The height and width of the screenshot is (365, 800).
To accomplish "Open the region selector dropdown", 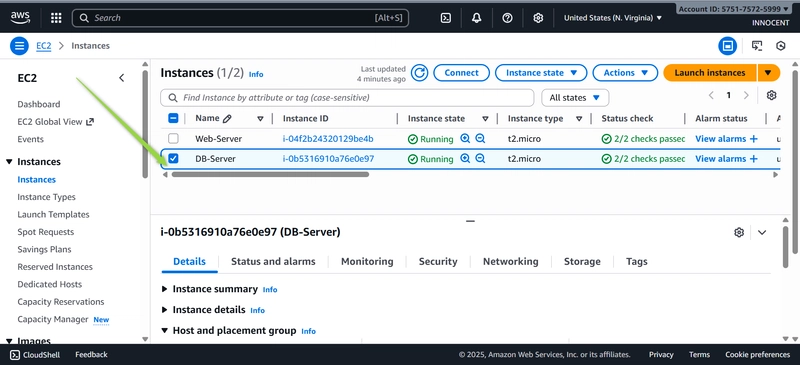I will point(613,18).
